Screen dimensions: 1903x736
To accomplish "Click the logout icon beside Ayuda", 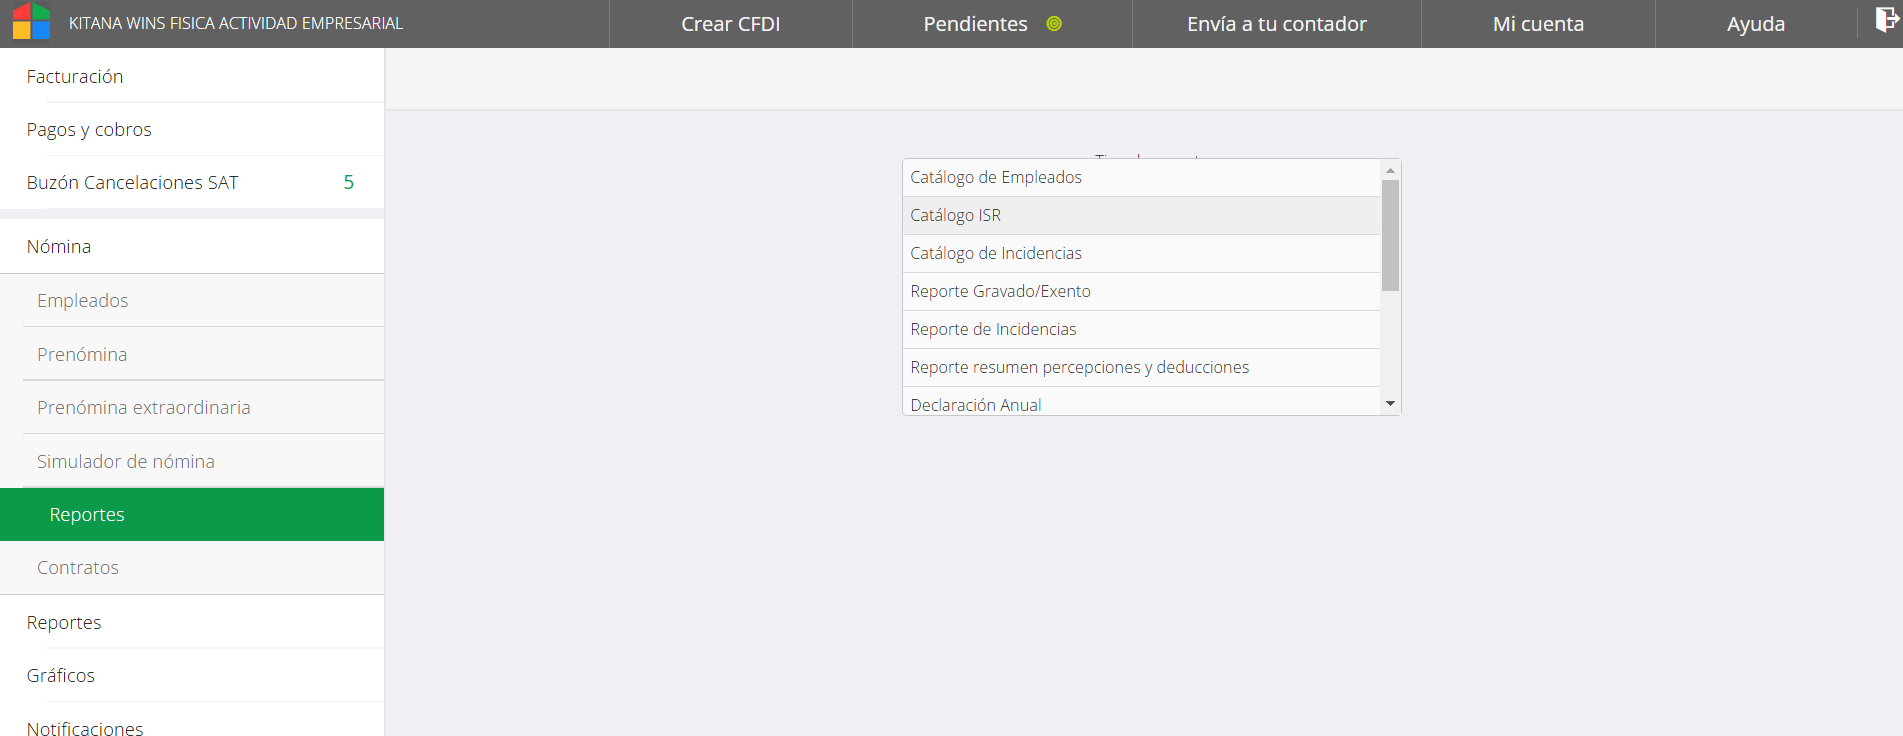I will (x=1886, y=21).
